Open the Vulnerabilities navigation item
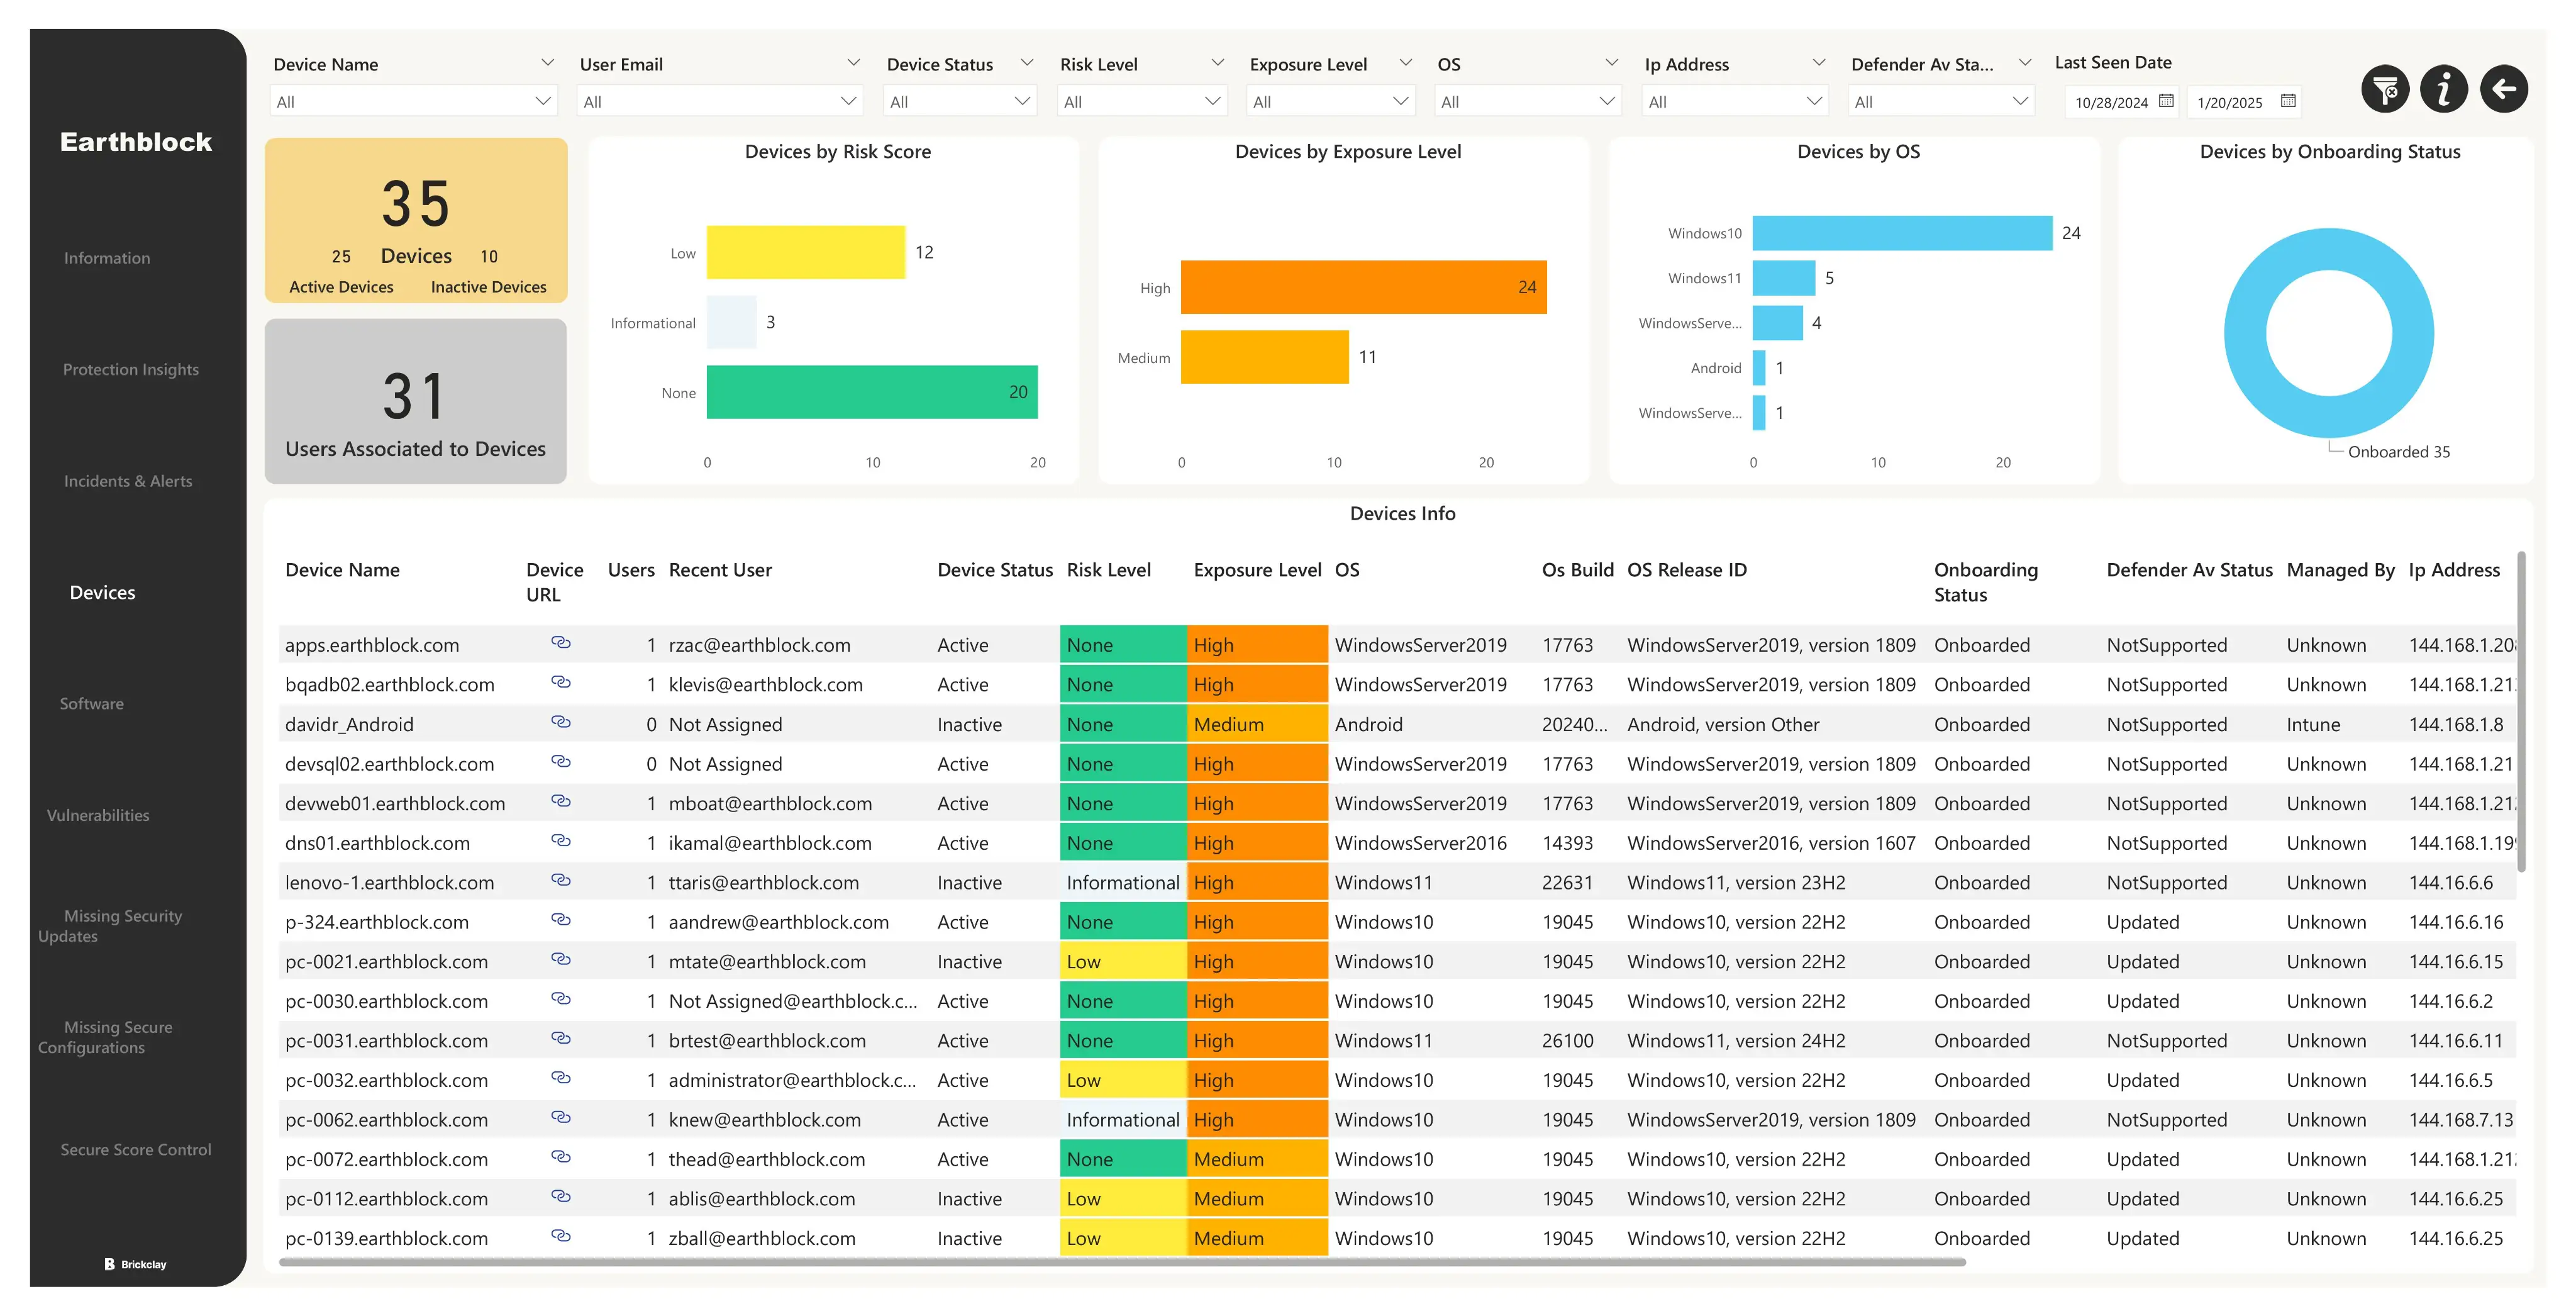 click(x=98, y=815)
